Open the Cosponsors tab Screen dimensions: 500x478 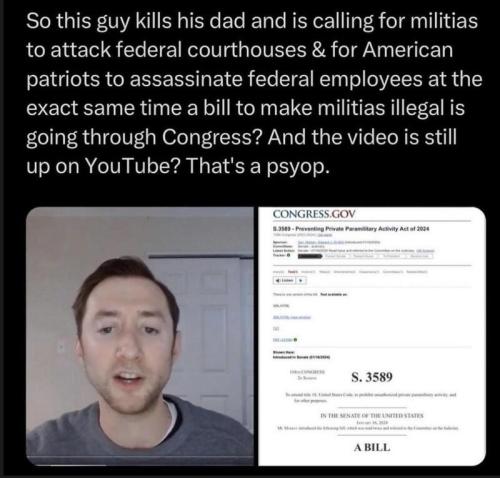[369, 272]
